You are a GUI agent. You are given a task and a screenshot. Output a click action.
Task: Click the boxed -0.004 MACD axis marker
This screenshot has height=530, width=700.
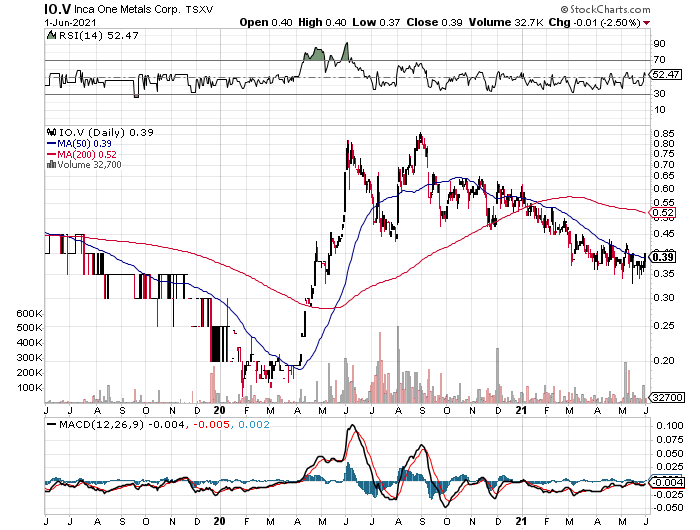click(x=668, y=482)
